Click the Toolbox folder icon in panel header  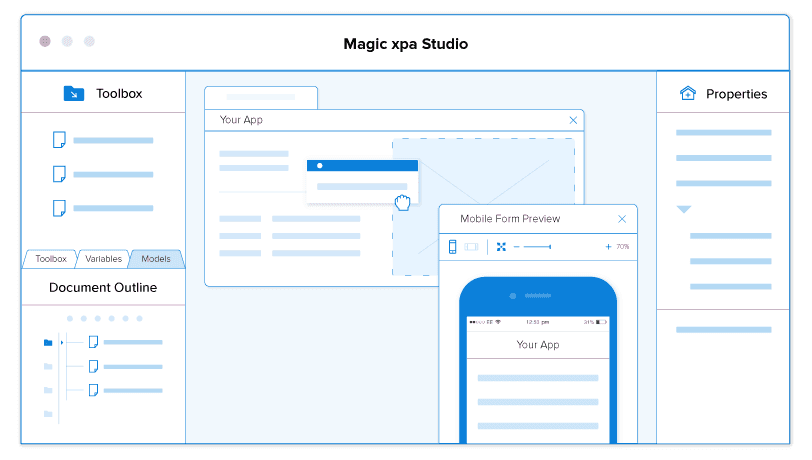coord(74,94)
